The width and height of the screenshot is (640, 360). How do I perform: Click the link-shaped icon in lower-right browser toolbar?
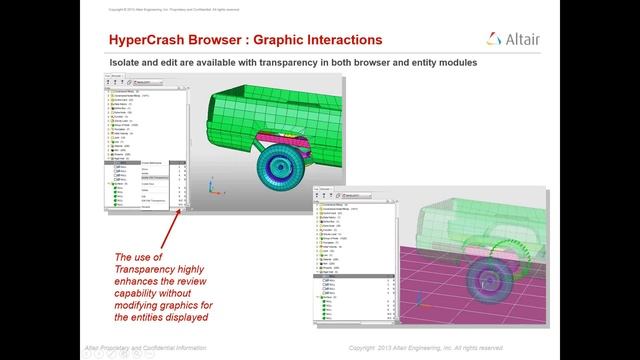338,196
